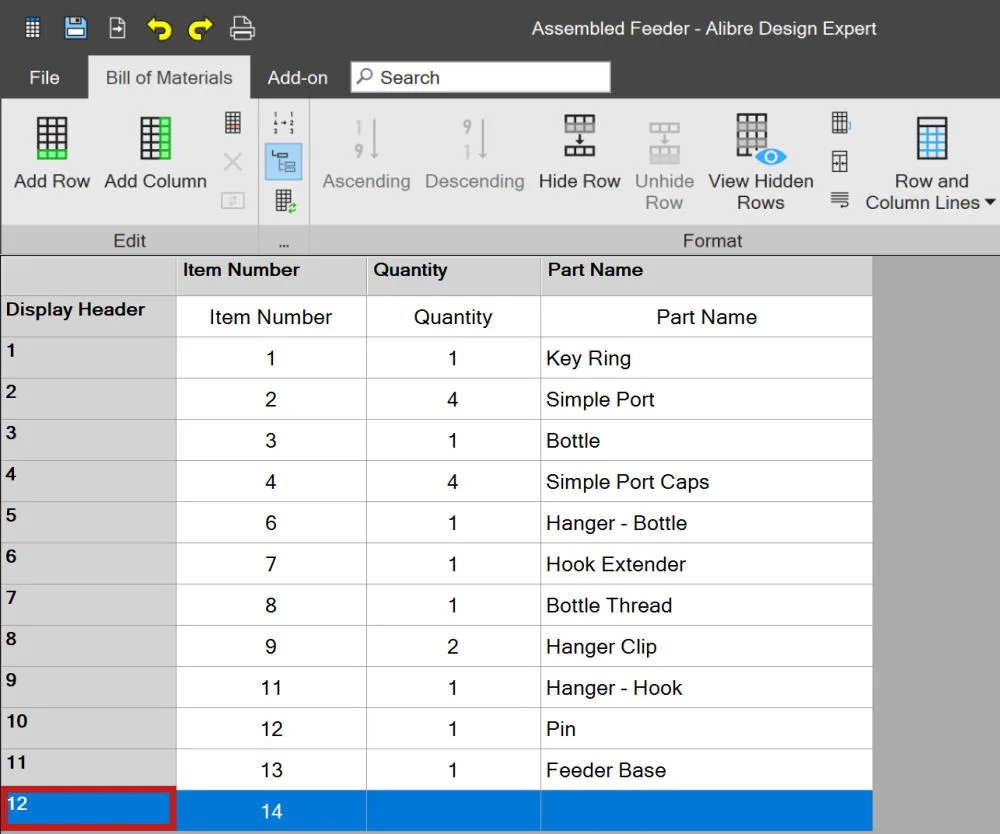Click the grid icon with the red highlighted row
The image size is (1000, 834).
click(x=233, y=122)
